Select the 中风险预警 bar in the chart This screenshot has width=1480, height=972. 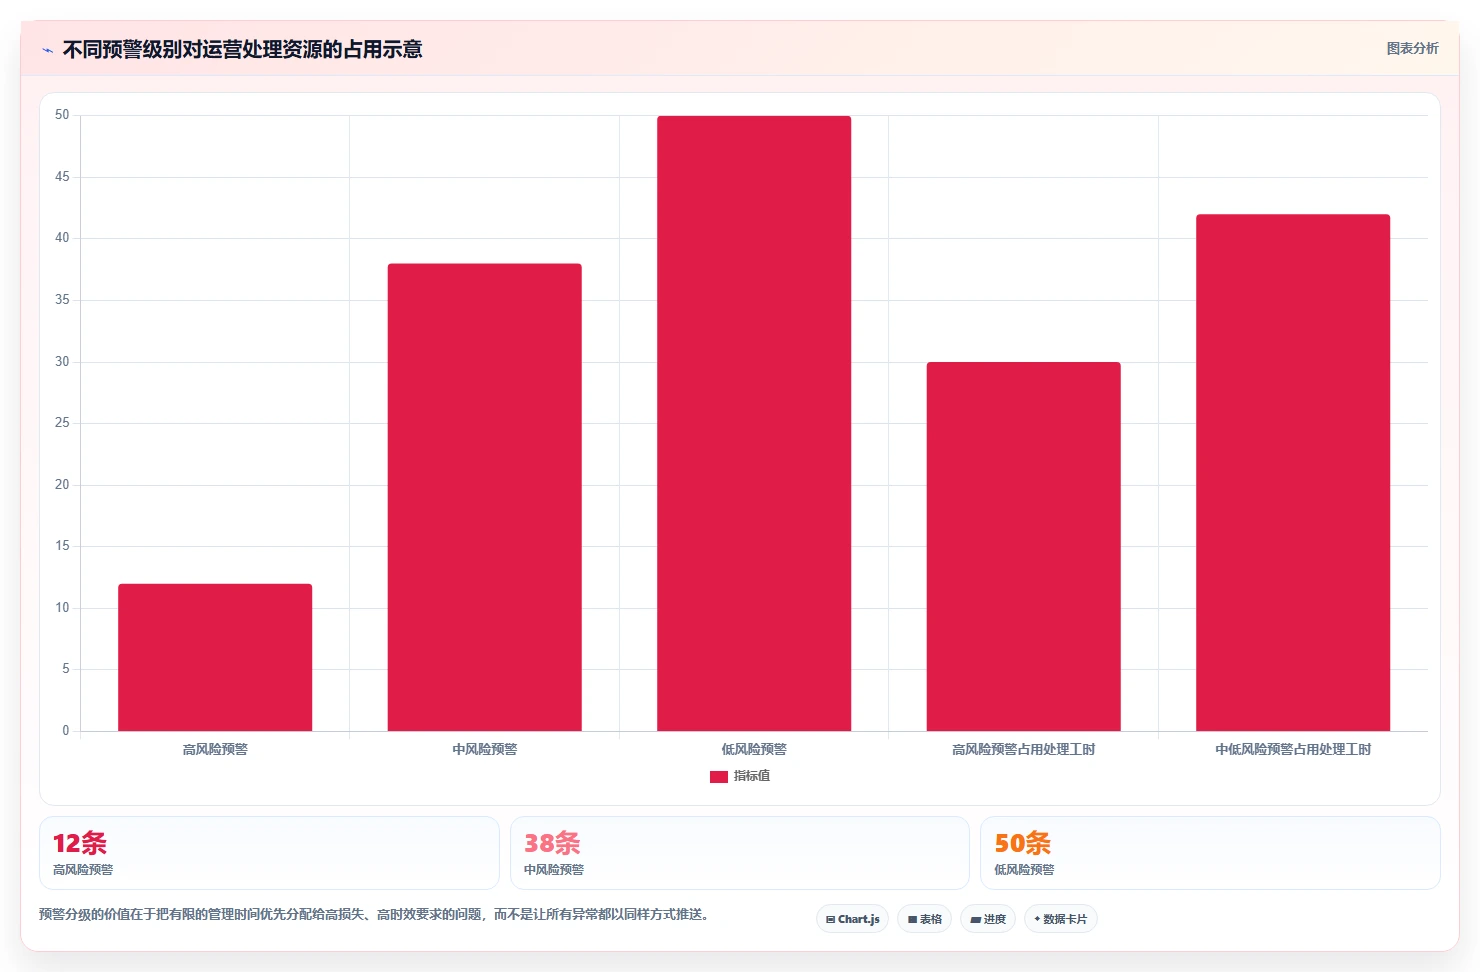click(484, 497)
